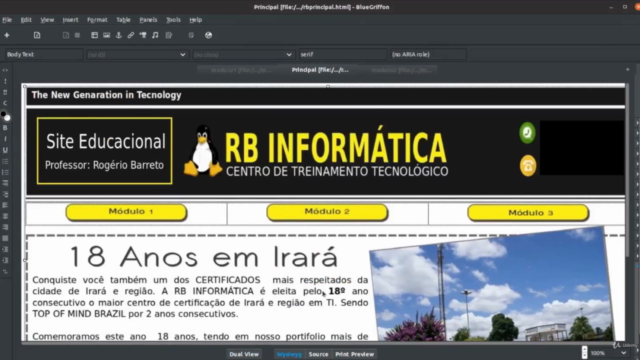Open the (no ARIA role) dropdown

tap(428, 54)
